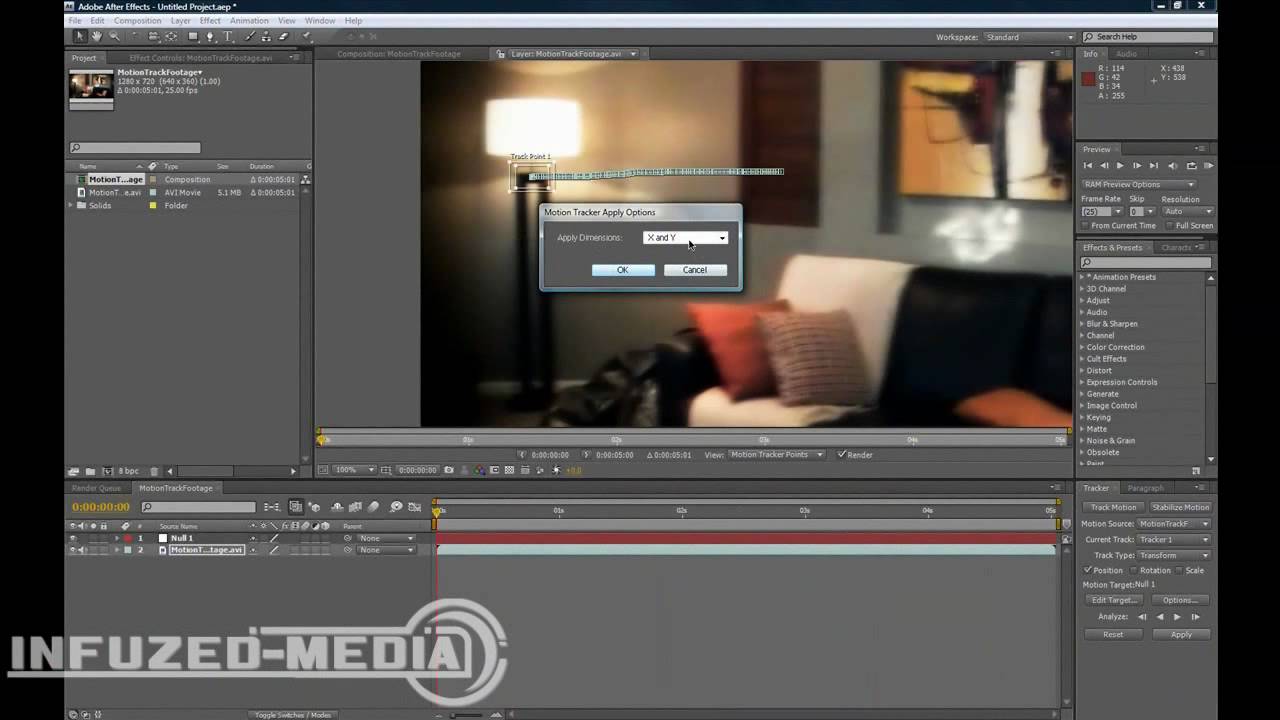Toggle Frame Blending for timeline
The image size is (1280, 720).
pyautogui.click(x=354, y=507)
